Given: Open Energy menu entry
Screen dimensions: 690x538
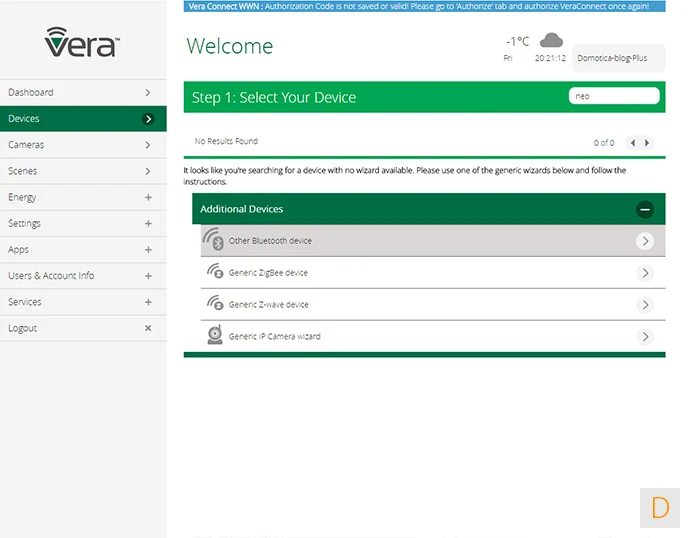Looking at the screenshot, I should [83, 197].
